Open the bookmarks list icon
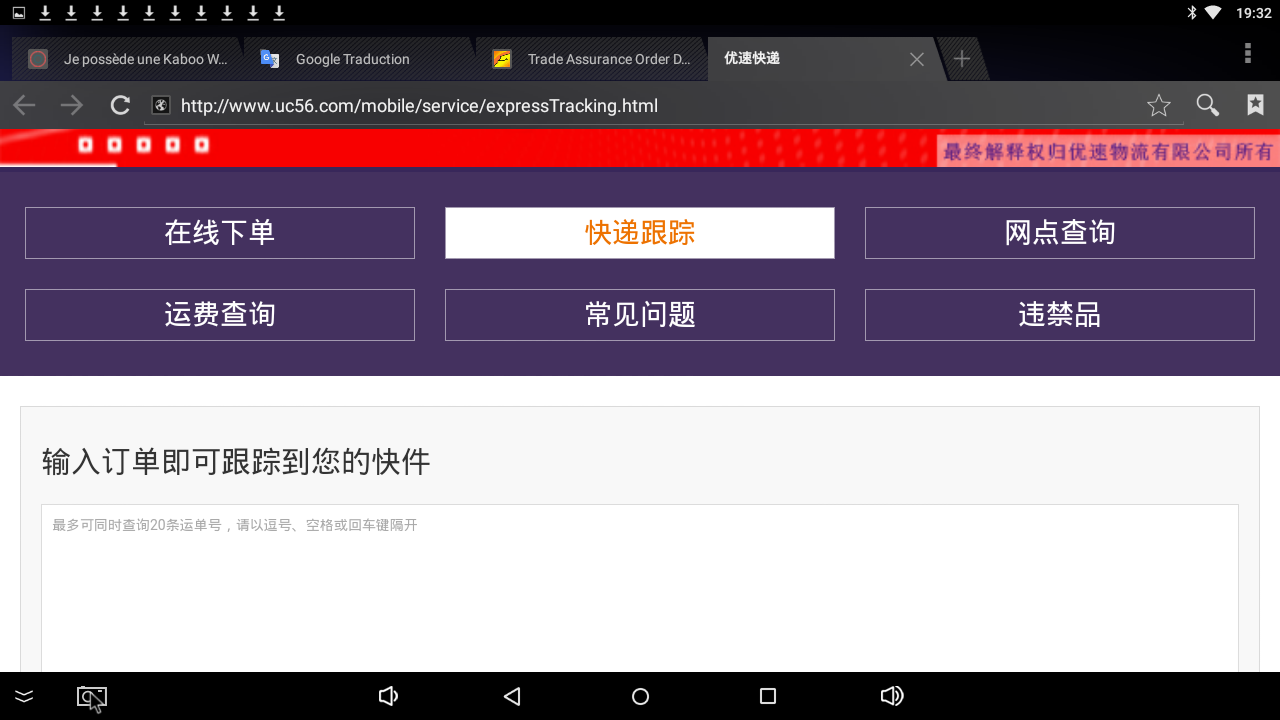1280x720 pixels. coord(1256,105)
